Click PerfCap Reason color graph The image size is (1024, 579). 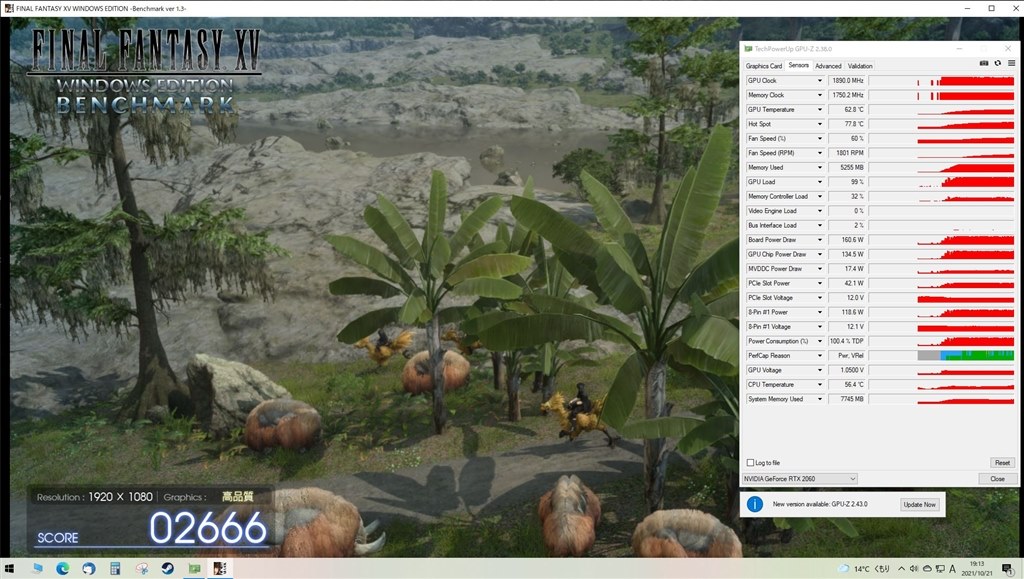(x=941, y=356)
